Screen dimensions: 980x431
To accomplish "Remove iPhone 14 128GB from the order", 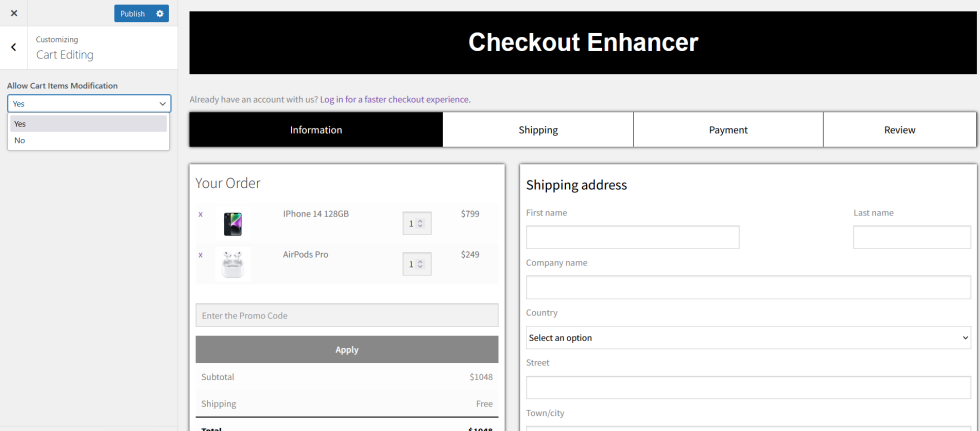I will point(200,214).
